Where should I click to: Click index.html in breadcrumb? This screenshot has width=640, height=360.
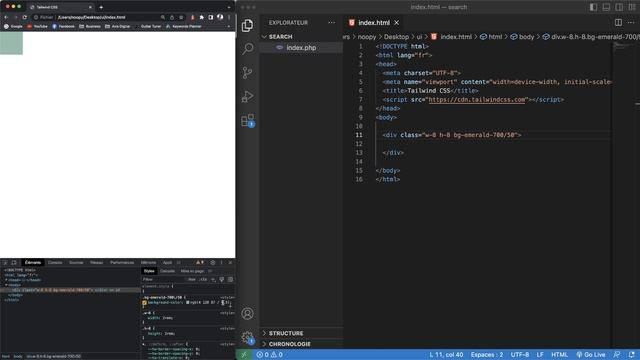[x=452, y=37]
